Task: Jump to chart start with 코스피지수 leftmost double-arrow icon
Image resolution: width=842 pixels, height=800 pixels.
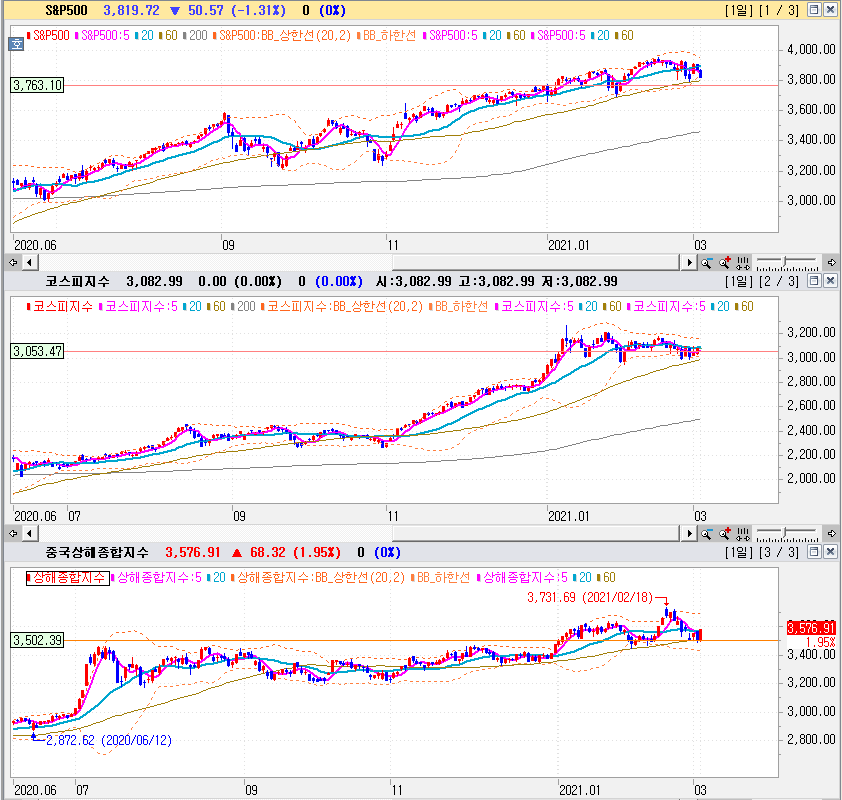Action: (13, 533)
